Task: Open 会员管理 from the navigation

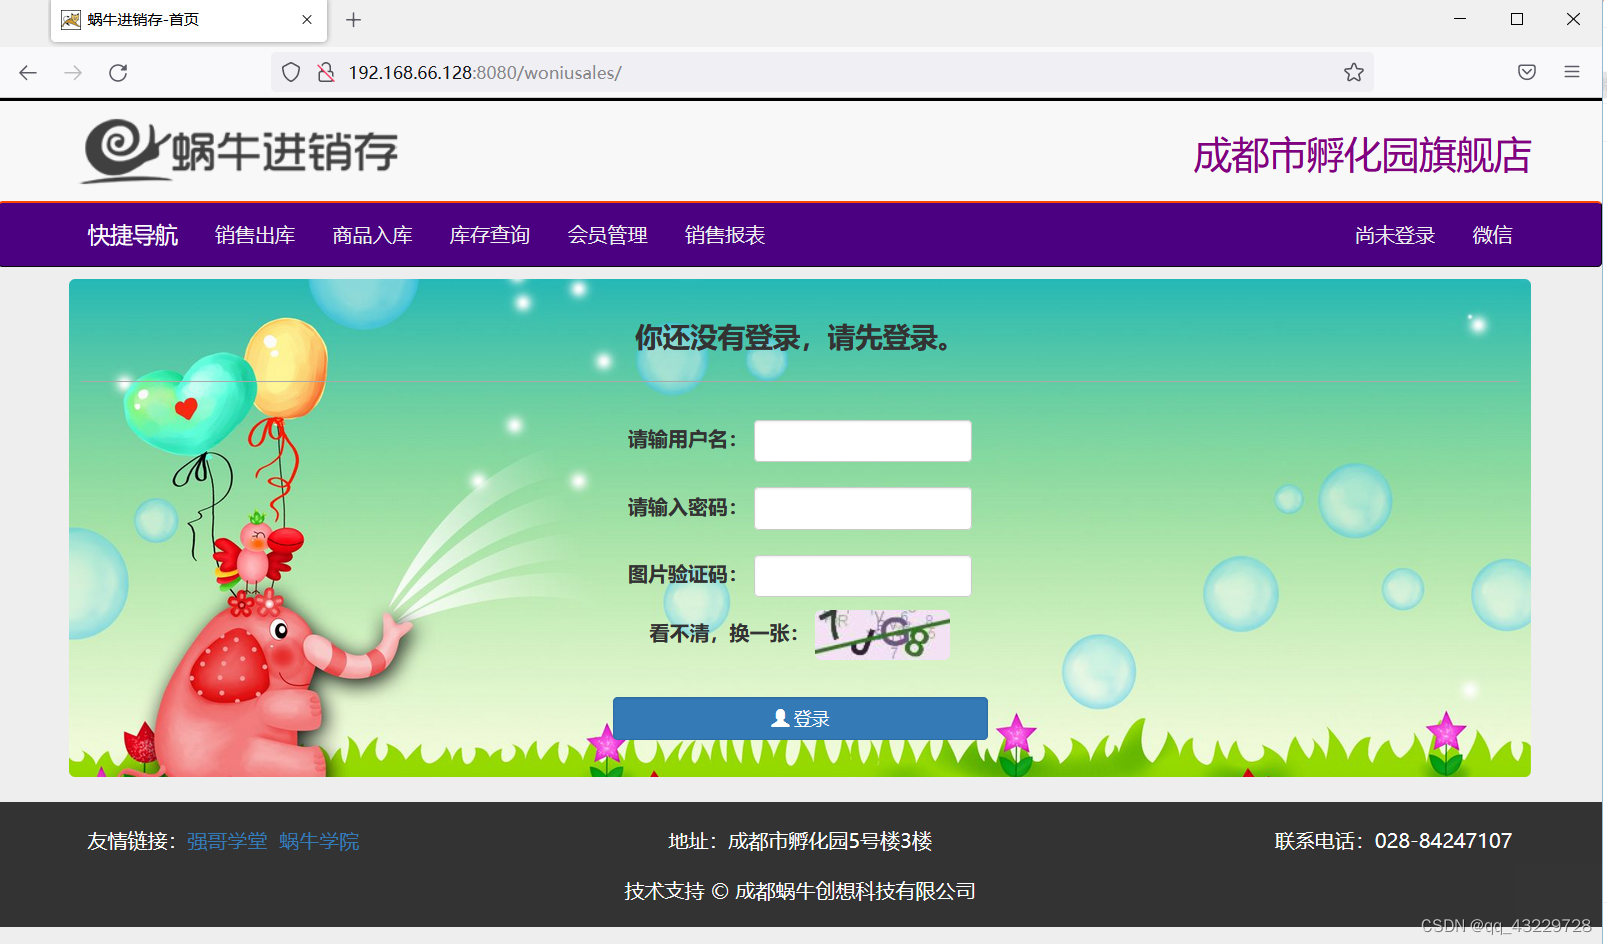Action: [607, 235]
